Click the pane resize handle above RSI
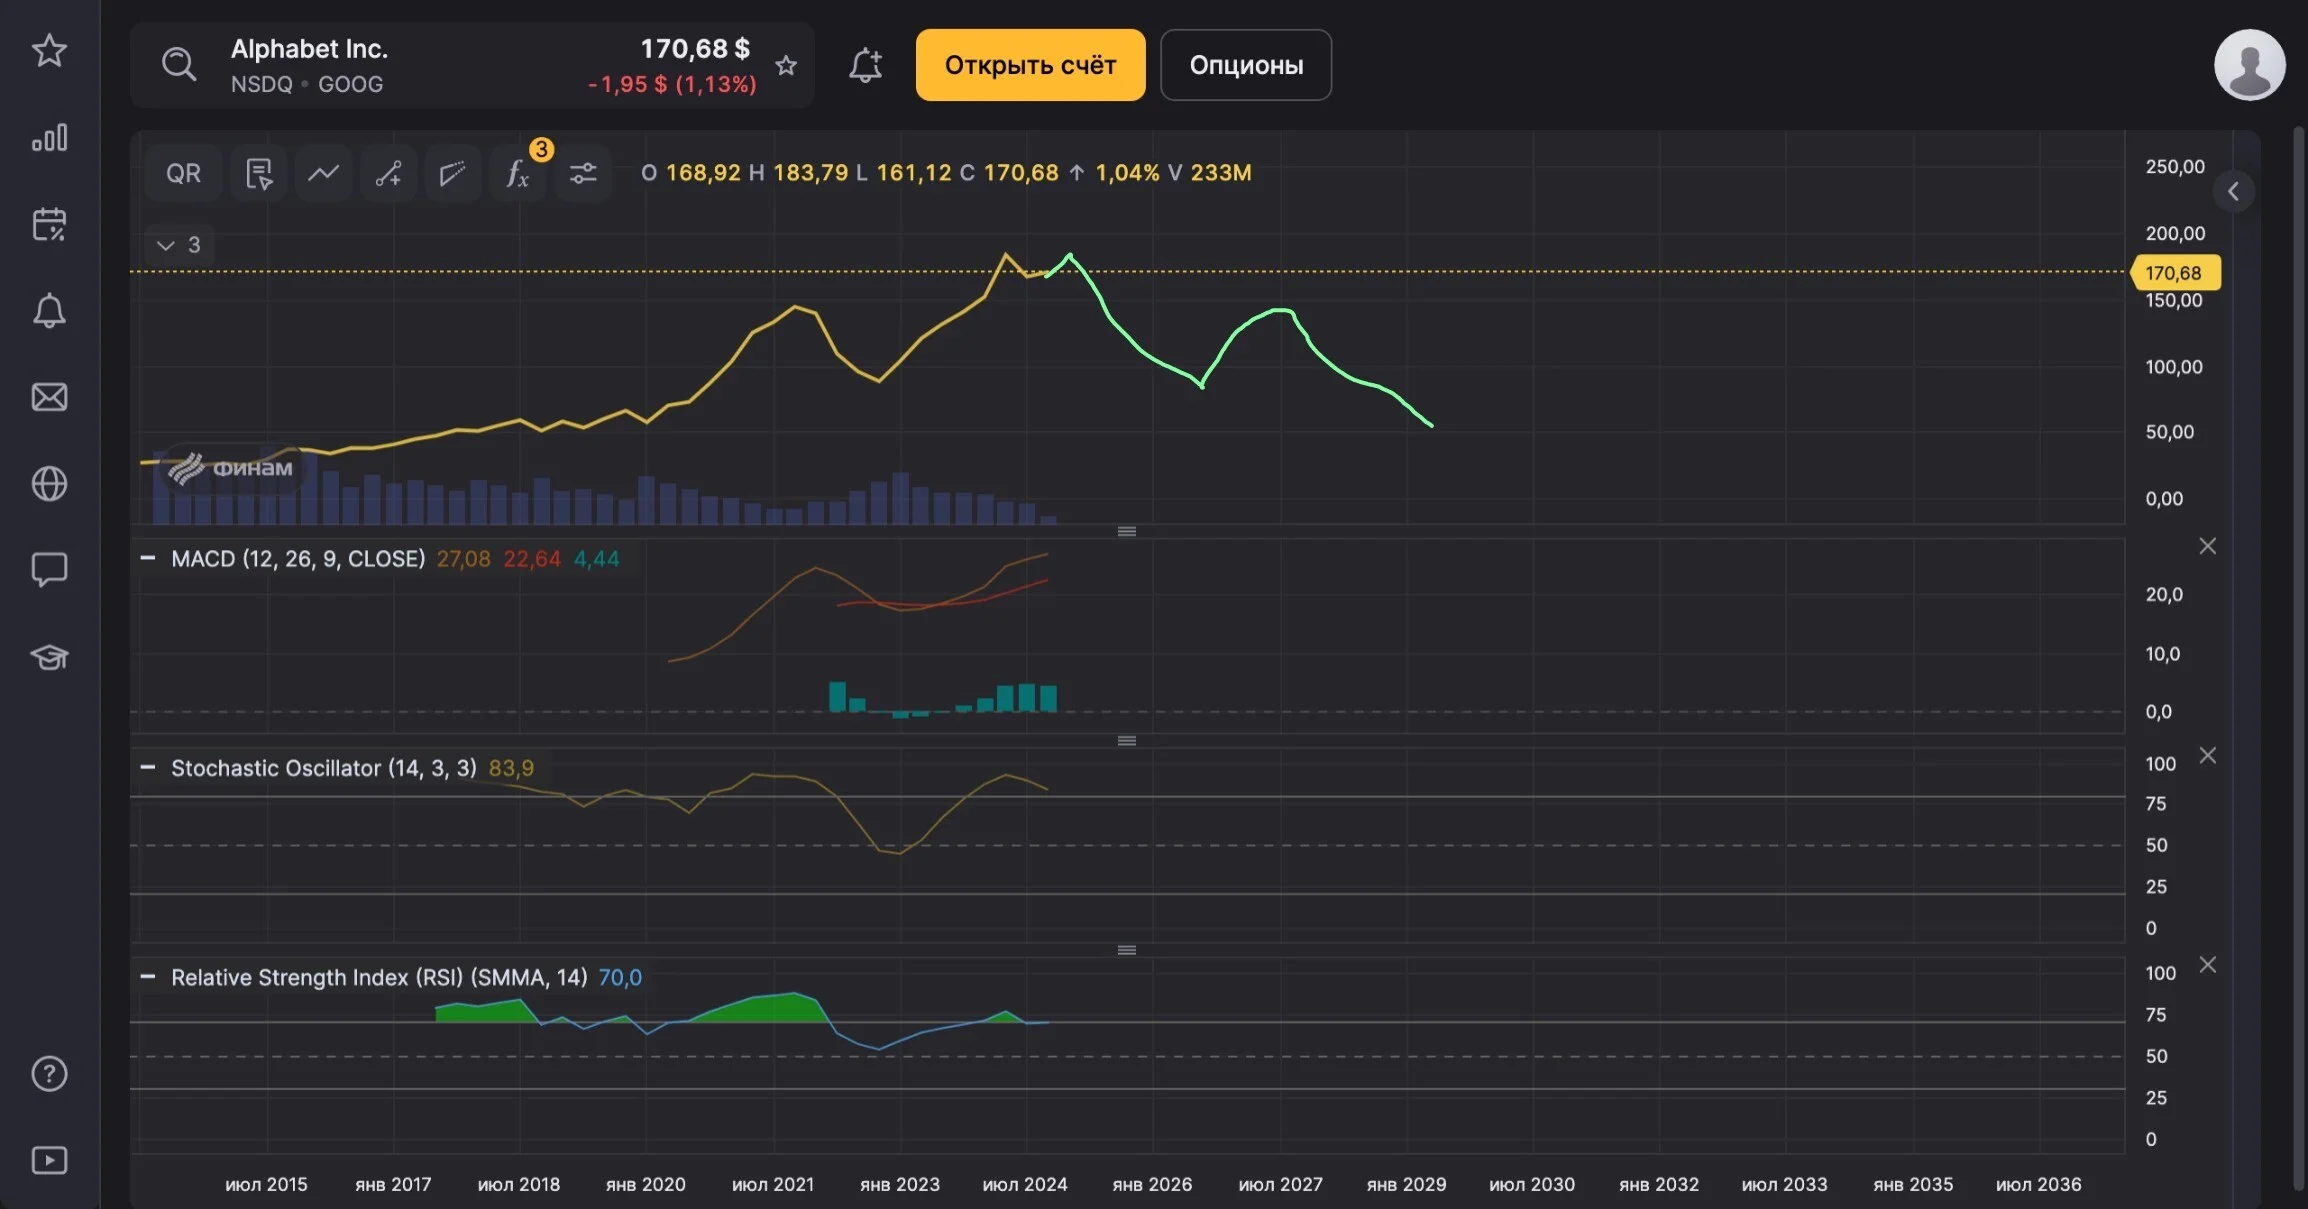2308x1209 pixels. (1127, 950)
